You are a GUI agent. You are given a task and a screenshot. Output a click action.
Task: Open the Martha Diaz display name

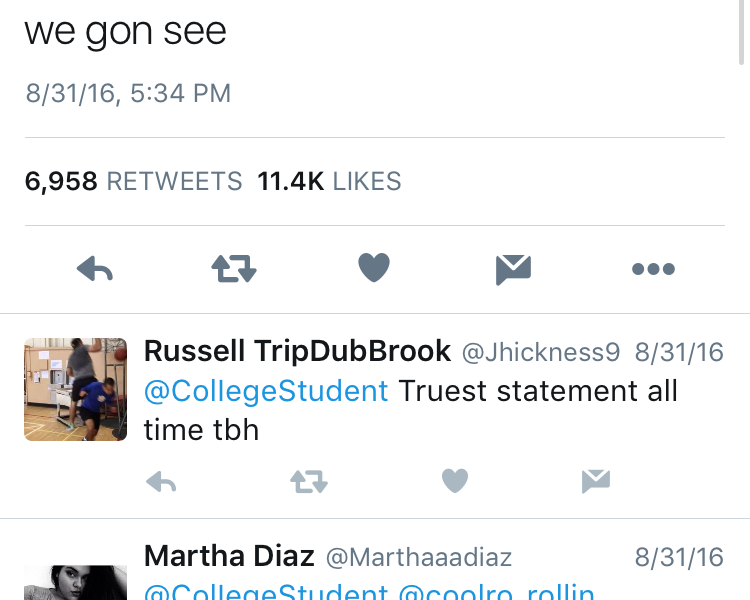coord(229,556)
